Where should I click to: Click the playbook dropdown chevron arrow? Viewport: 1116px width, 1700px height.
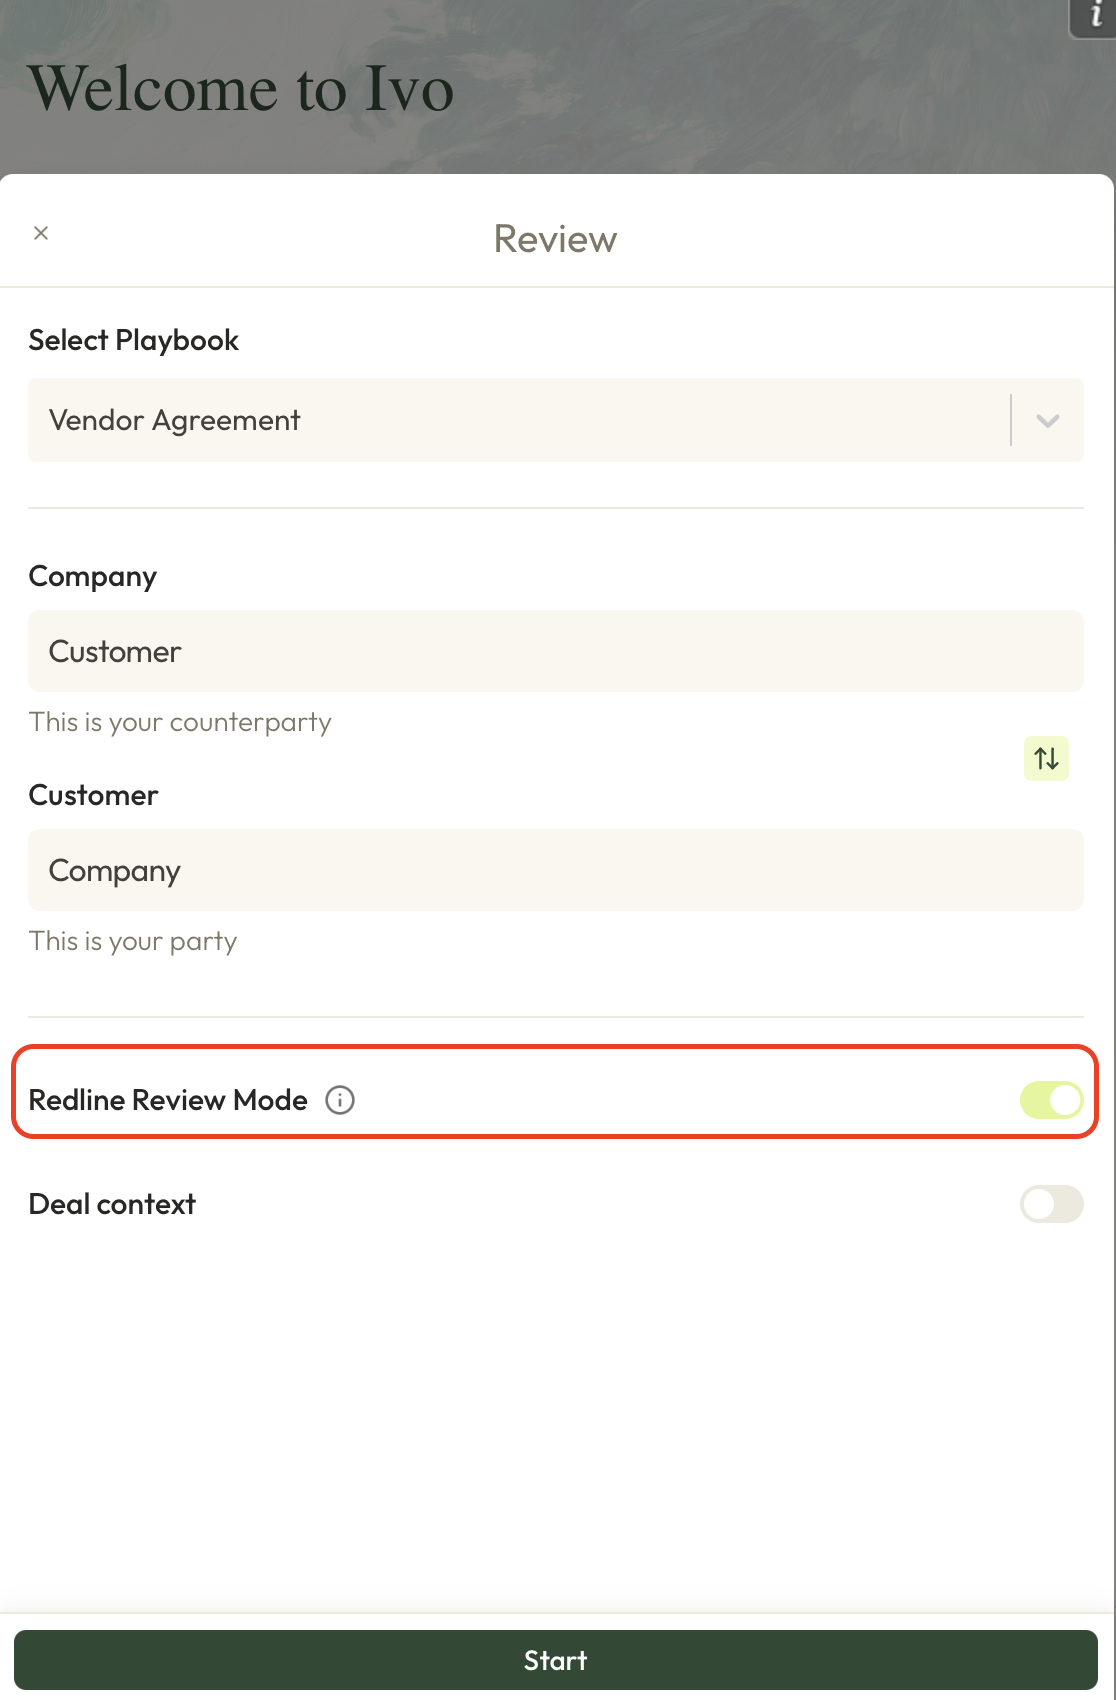point(1048,420)
